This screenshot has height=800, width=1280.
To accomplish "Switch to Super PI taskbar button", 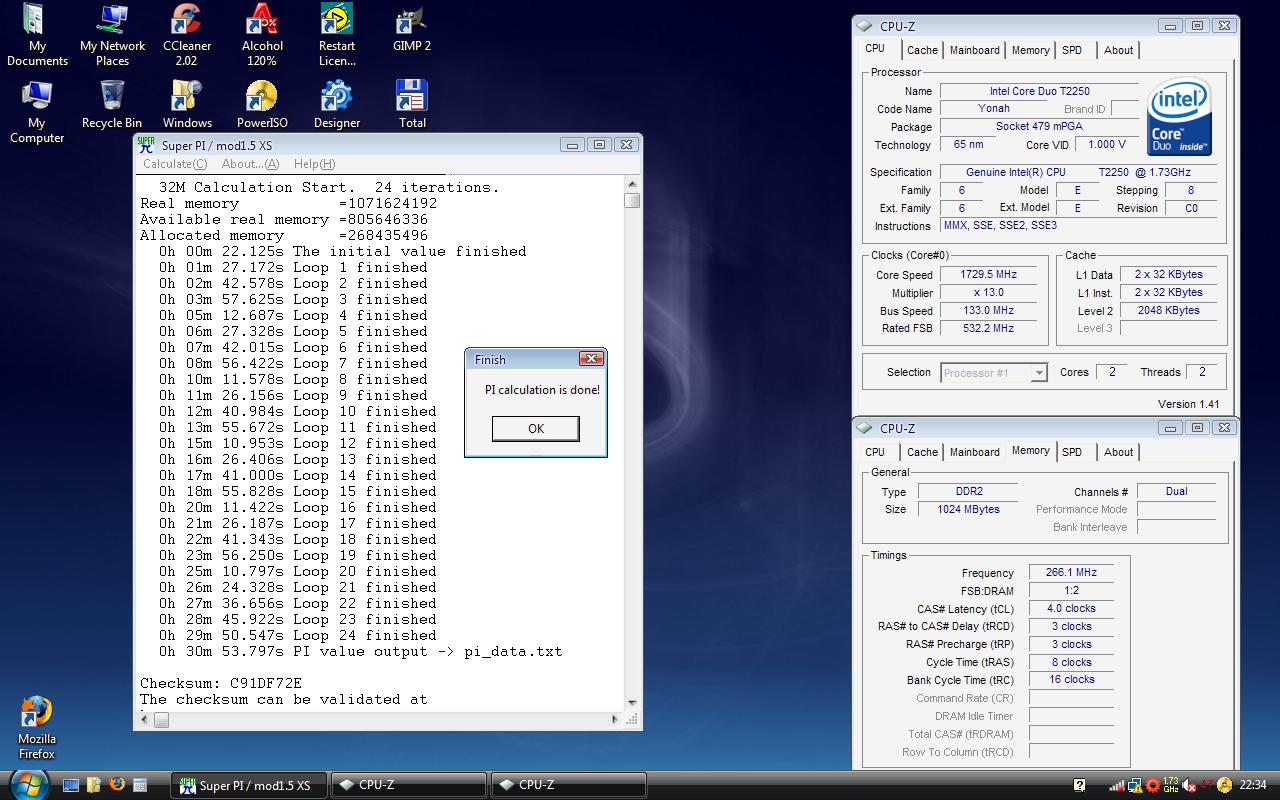I will 247,785.
